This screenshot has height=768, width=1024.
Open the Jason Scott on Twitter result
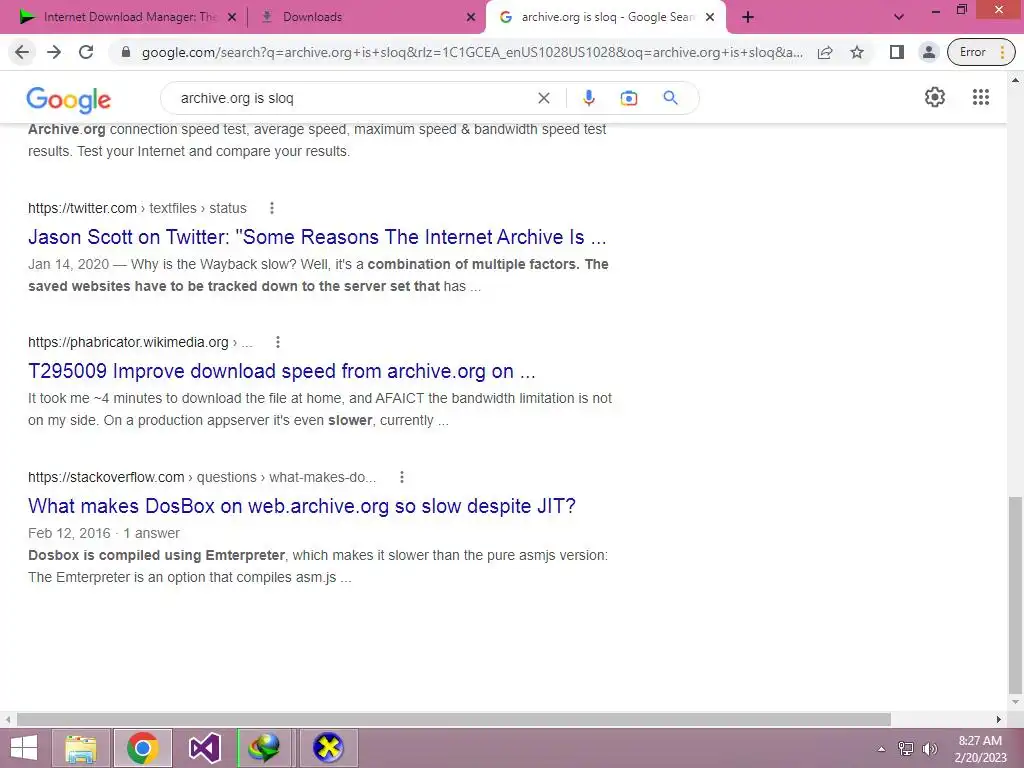[317, 236]
